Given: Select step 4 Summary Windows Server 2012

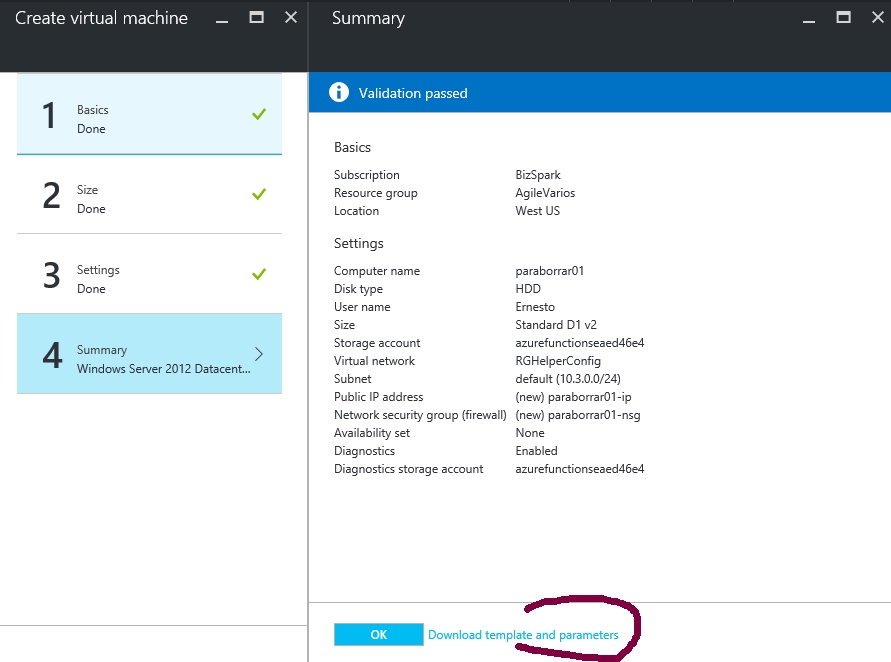Looking at the screenshot, I should coord(149,353).
